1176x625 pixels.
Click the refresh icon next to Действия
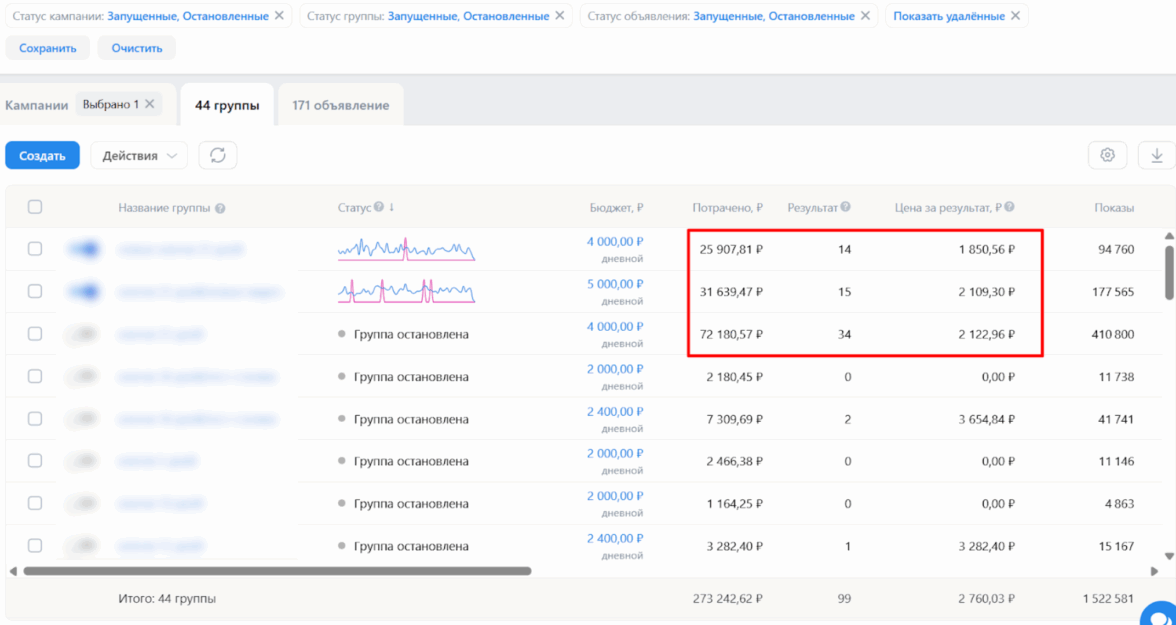pyautogui.click(x=217, y=156)
